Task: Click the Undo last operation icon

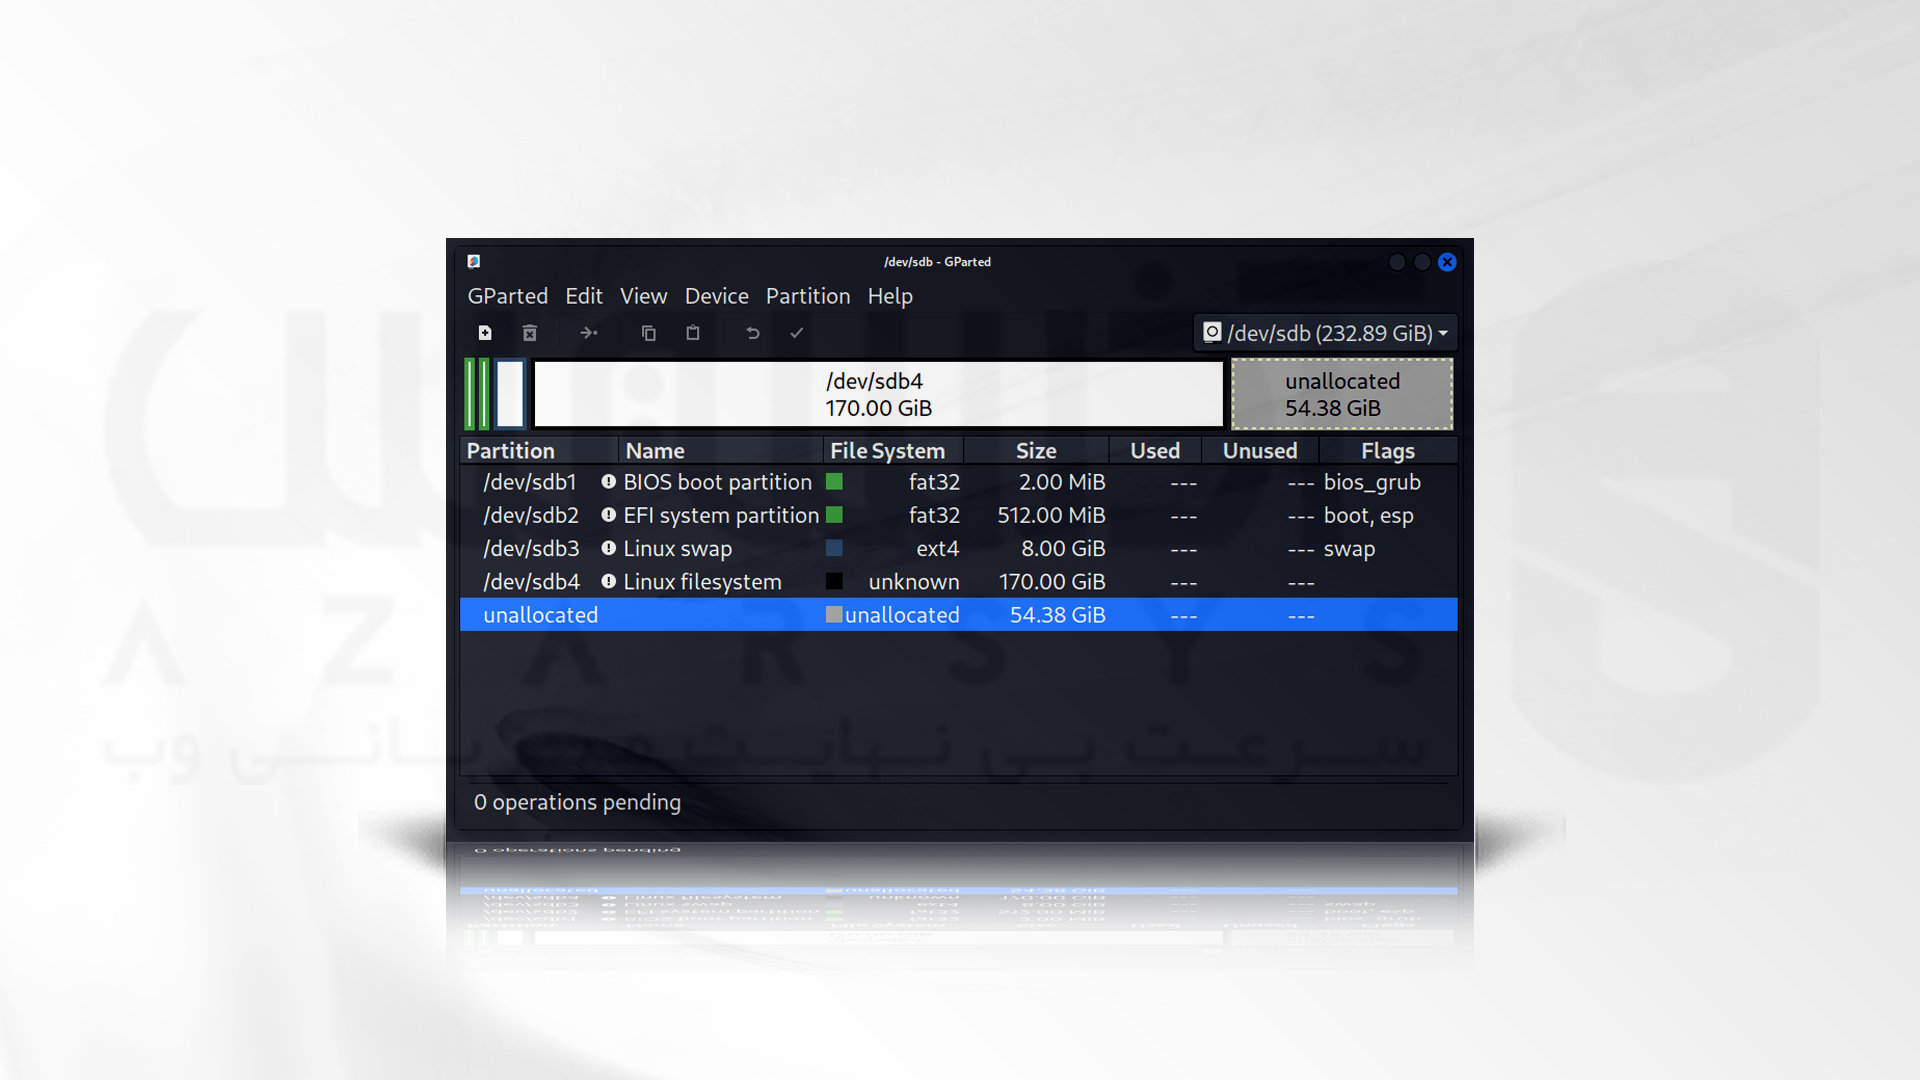Action: click(753, 333)
